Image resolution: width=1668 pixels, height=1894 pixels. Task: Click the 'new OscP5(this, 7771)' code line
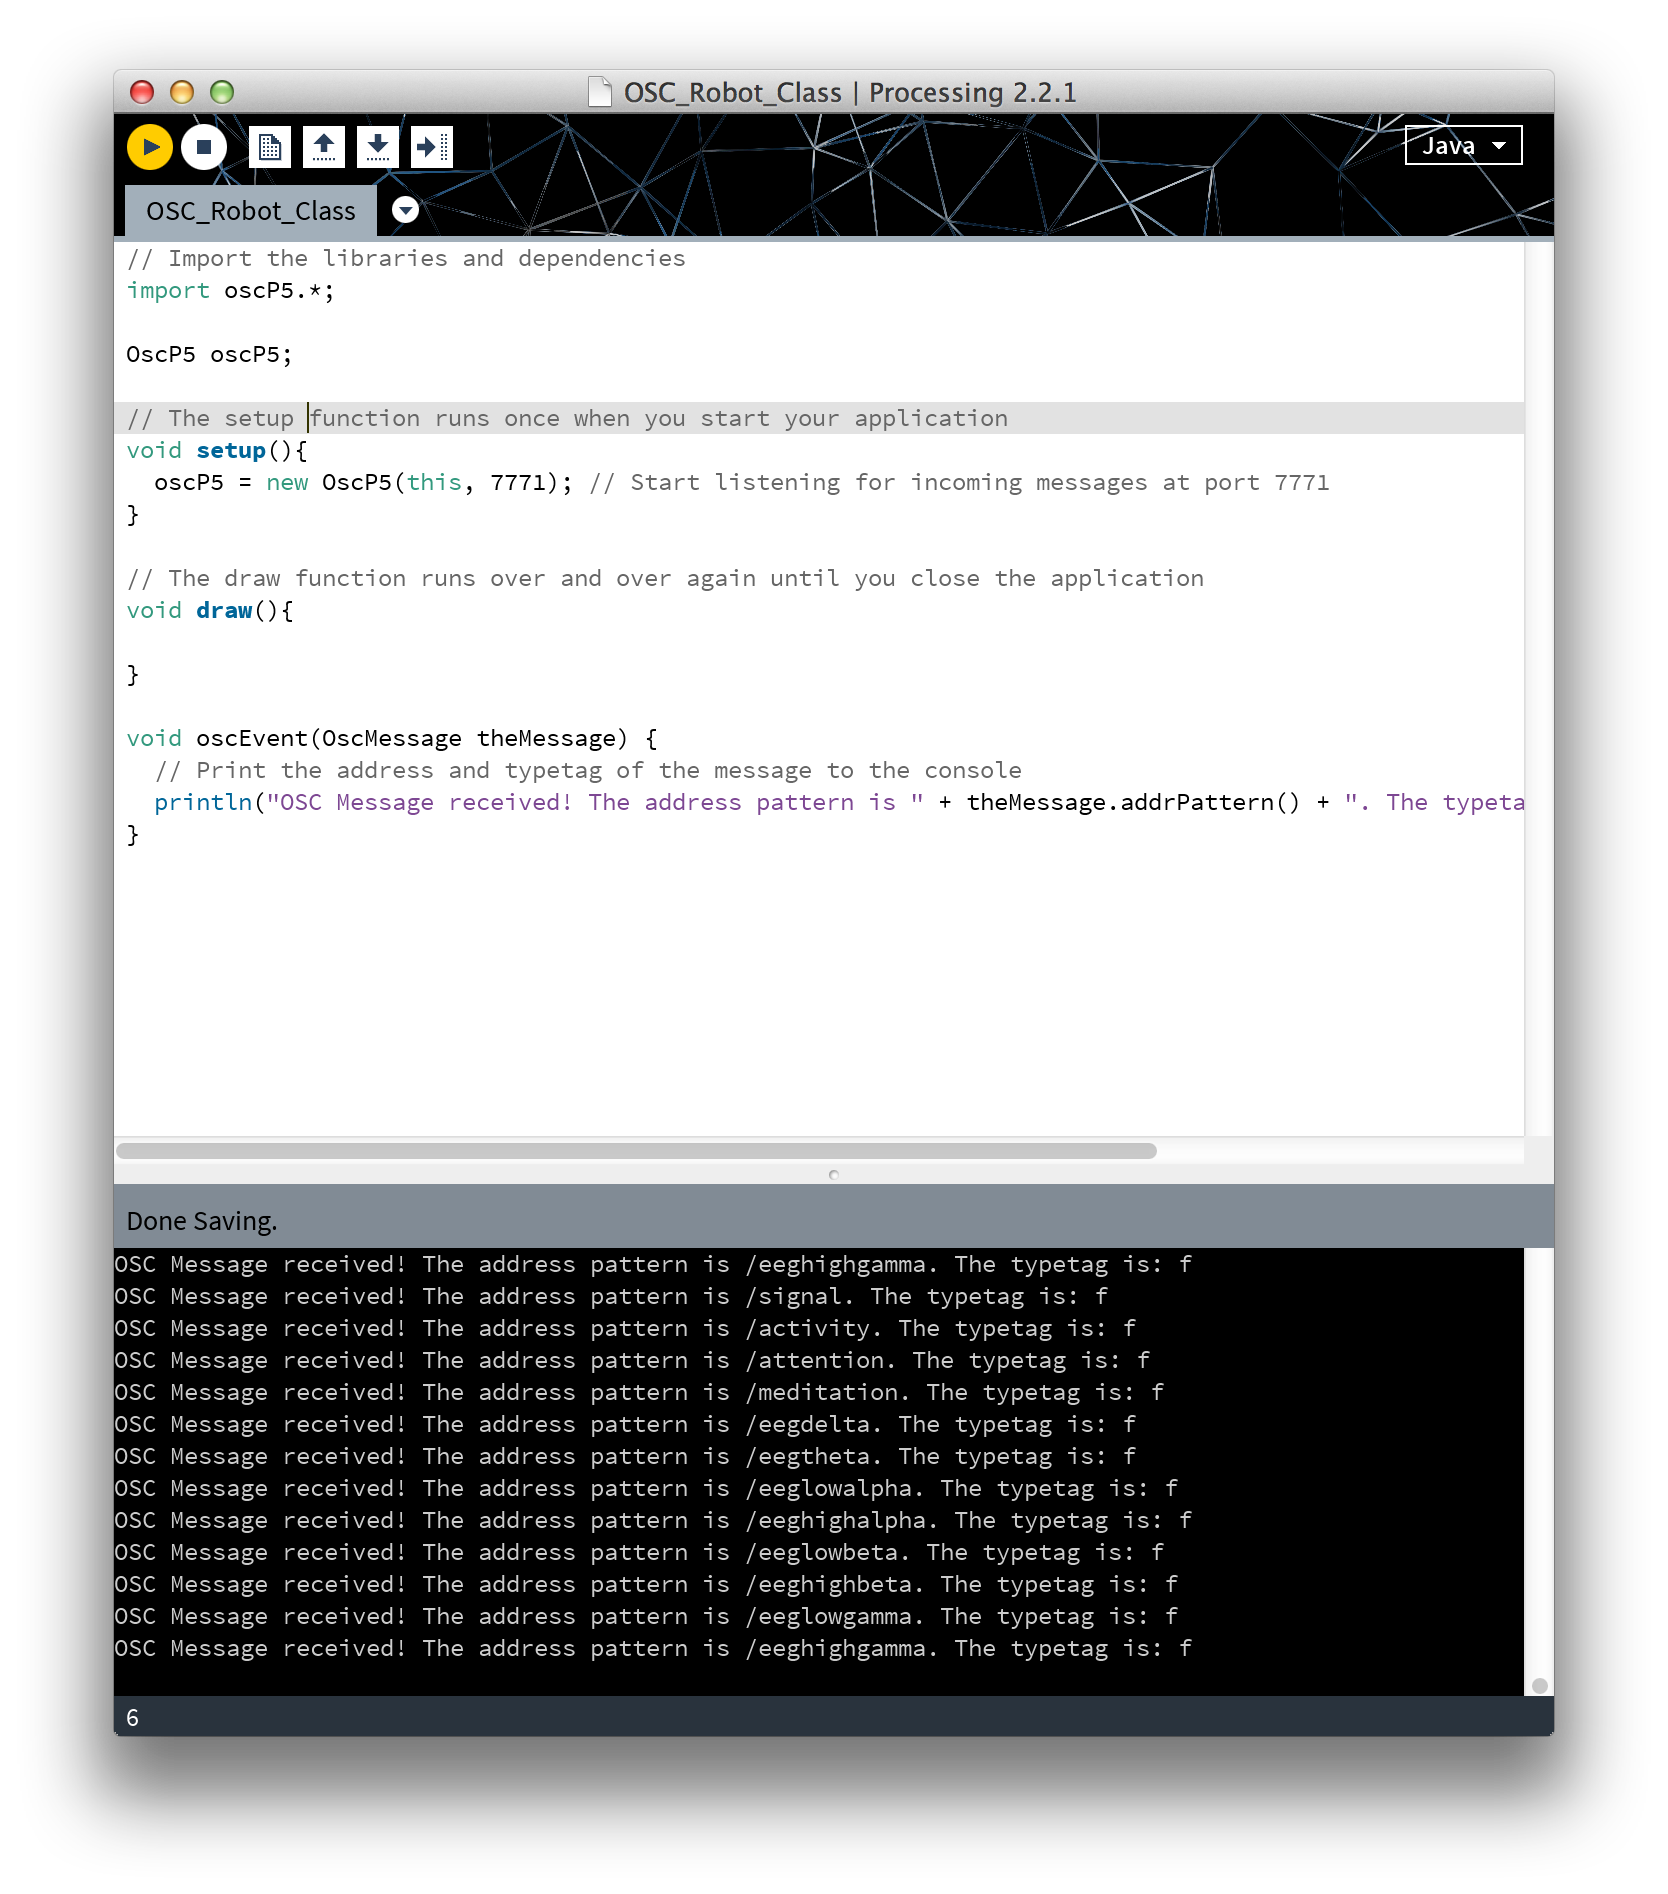(x=364, y=482)
